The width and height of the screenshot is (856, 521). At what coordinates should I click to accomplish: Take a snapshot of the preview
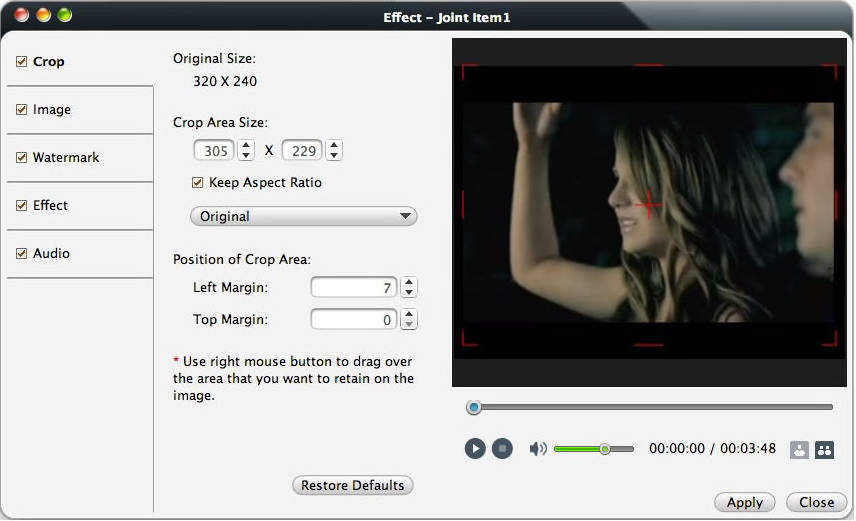[799, 449]
